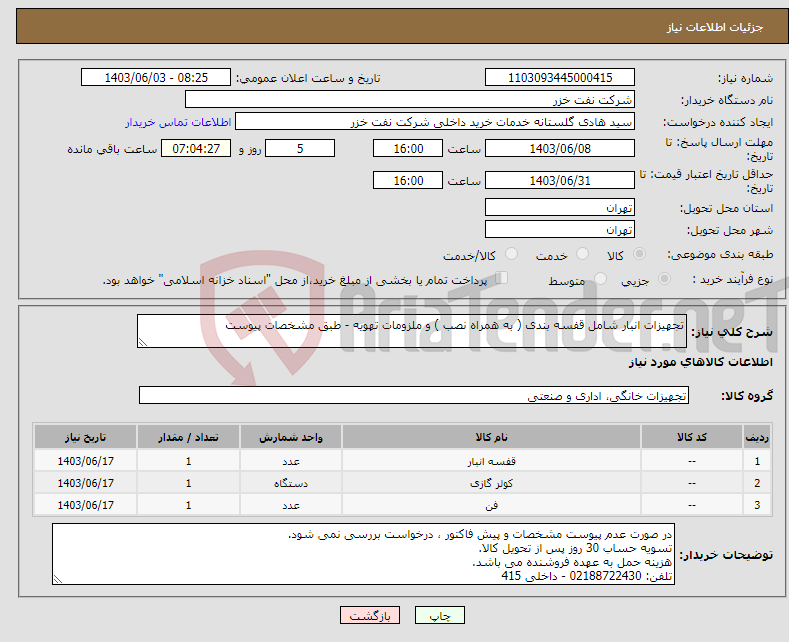Click the price validity date 1403/06/31
The image size is (789, 642).
coord(560,180)
